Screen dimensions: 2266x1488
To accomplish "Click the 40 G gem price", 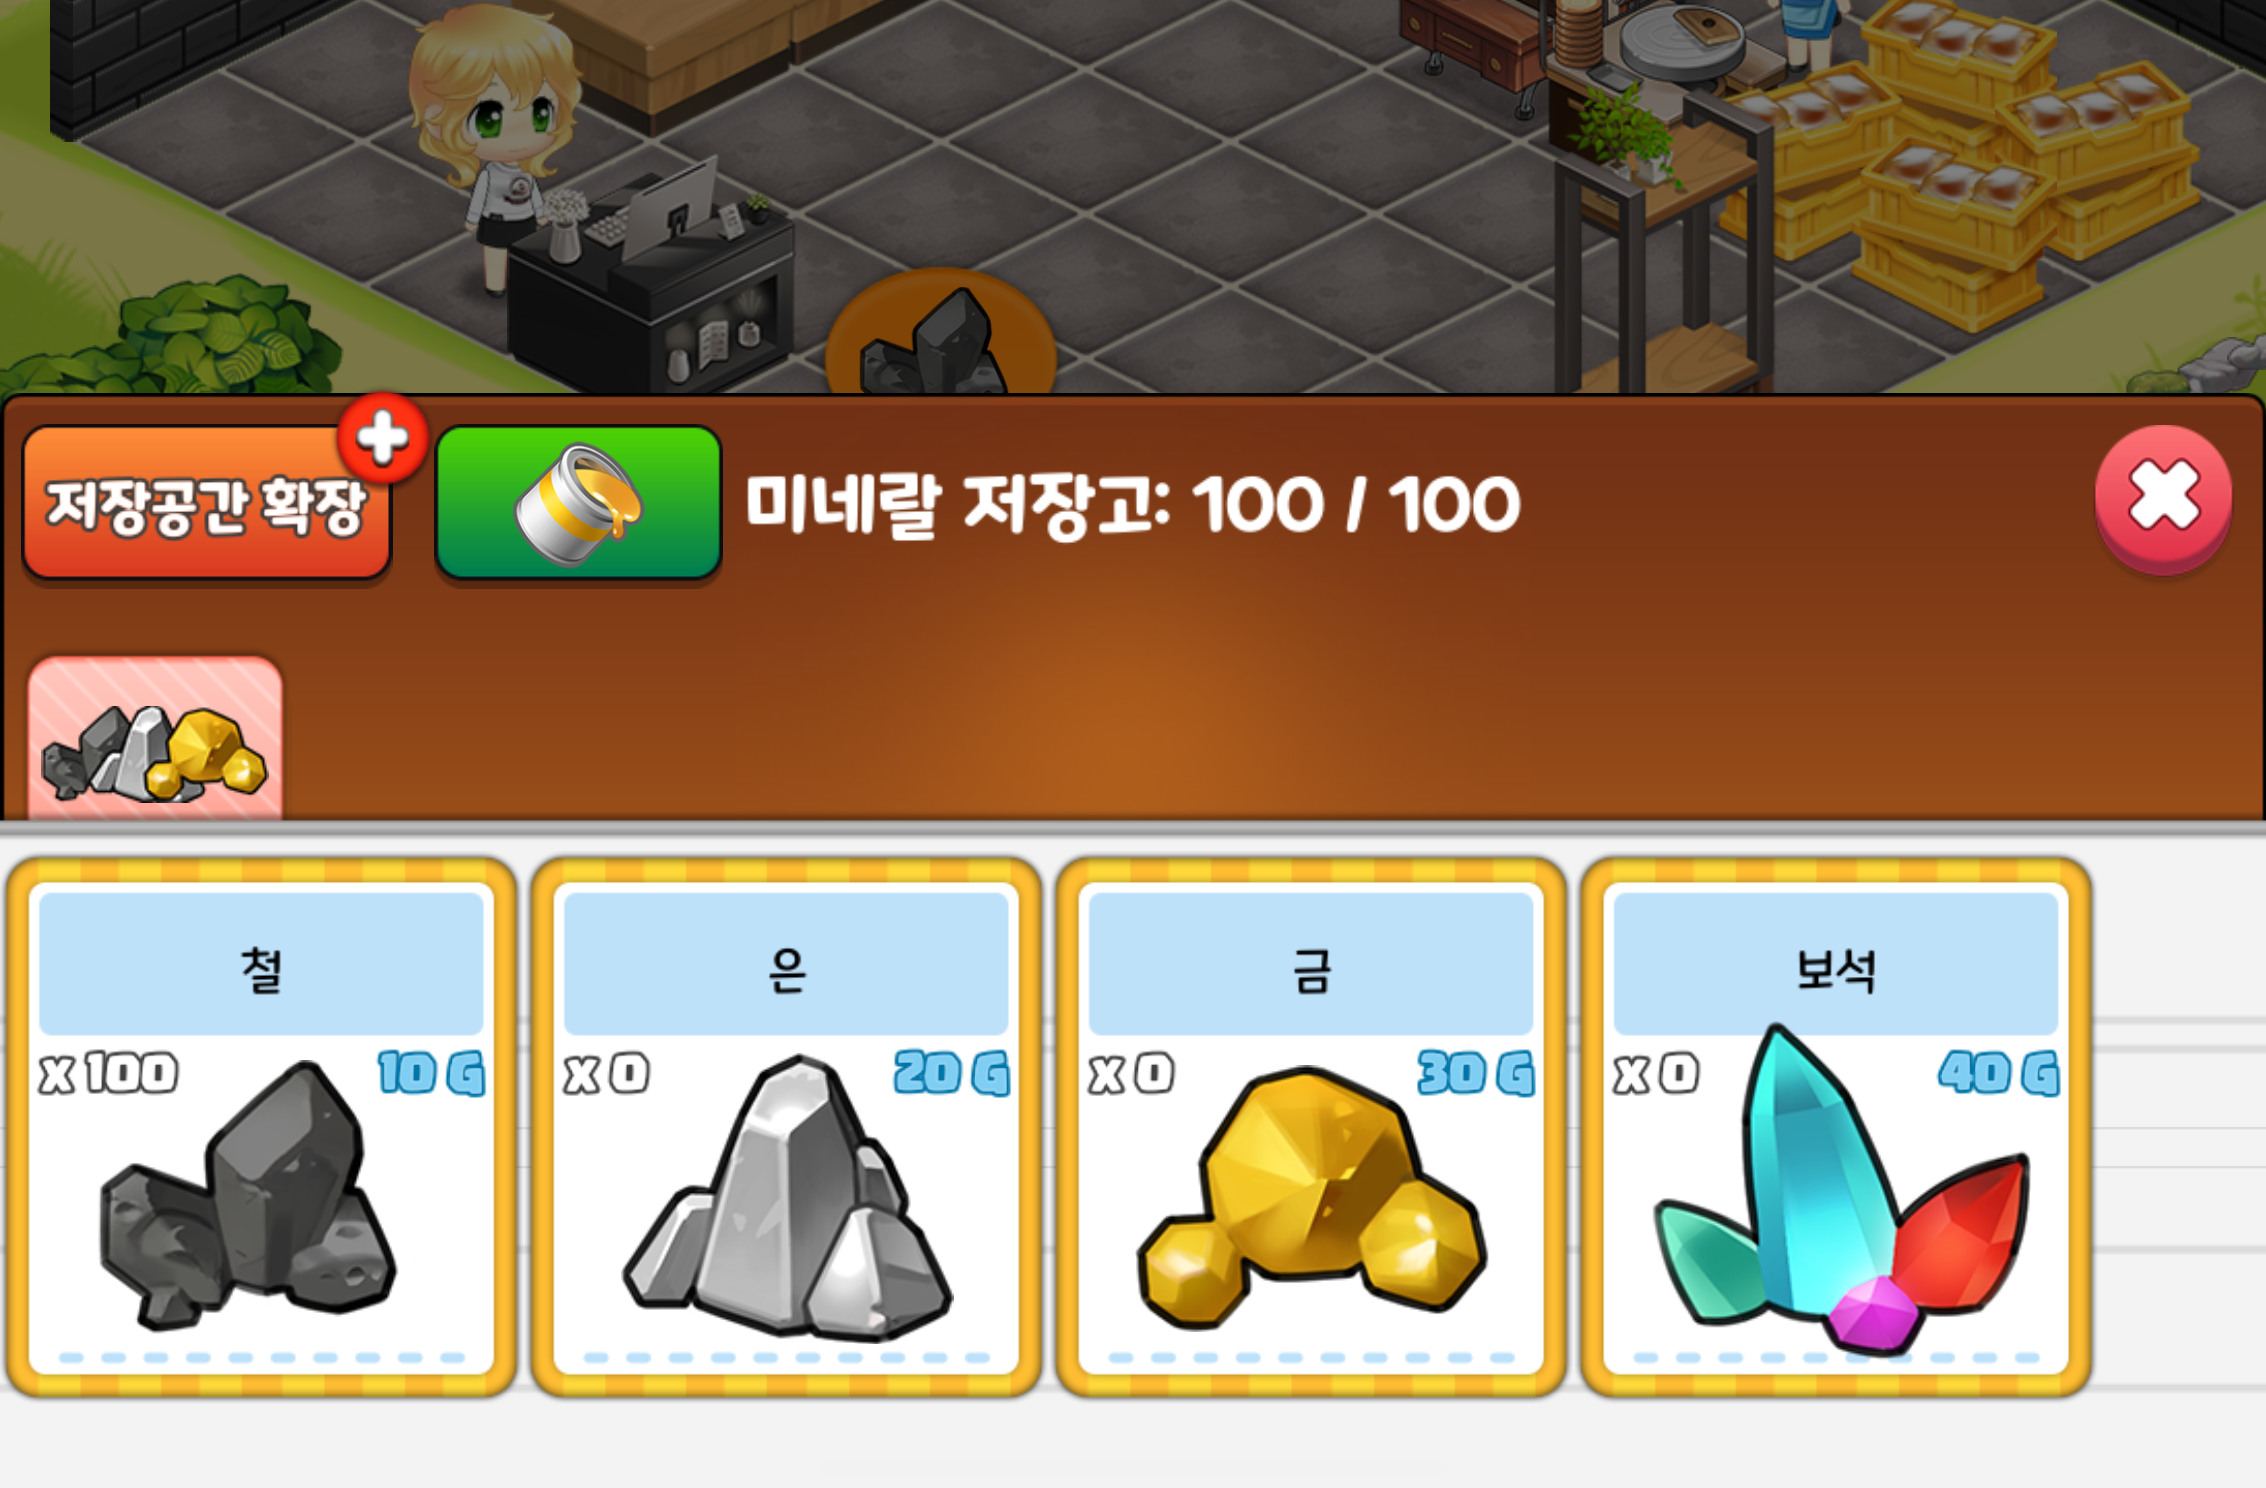I will click(x=1999, y=1073).
